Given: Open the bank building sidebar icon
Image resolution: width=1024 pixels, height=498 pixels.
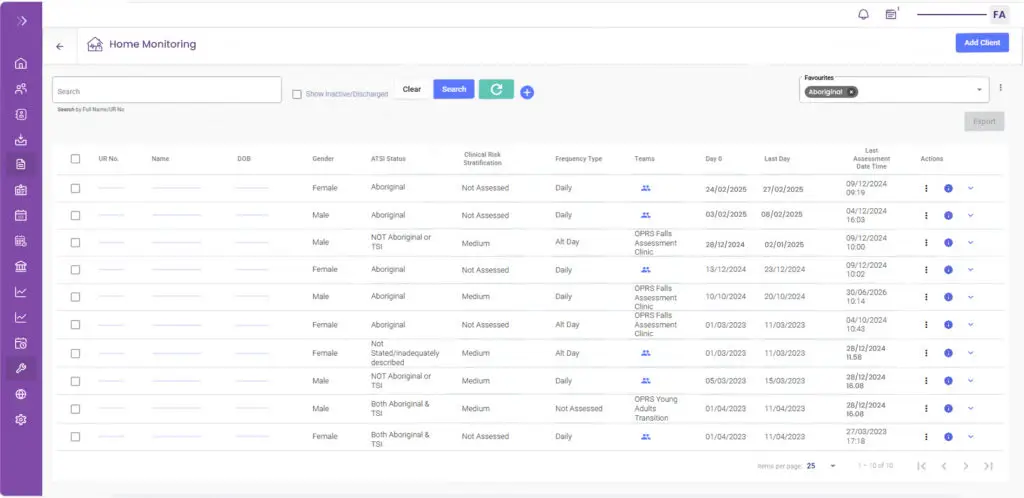Looking at the screenshot, I should [x=21, y=266].
